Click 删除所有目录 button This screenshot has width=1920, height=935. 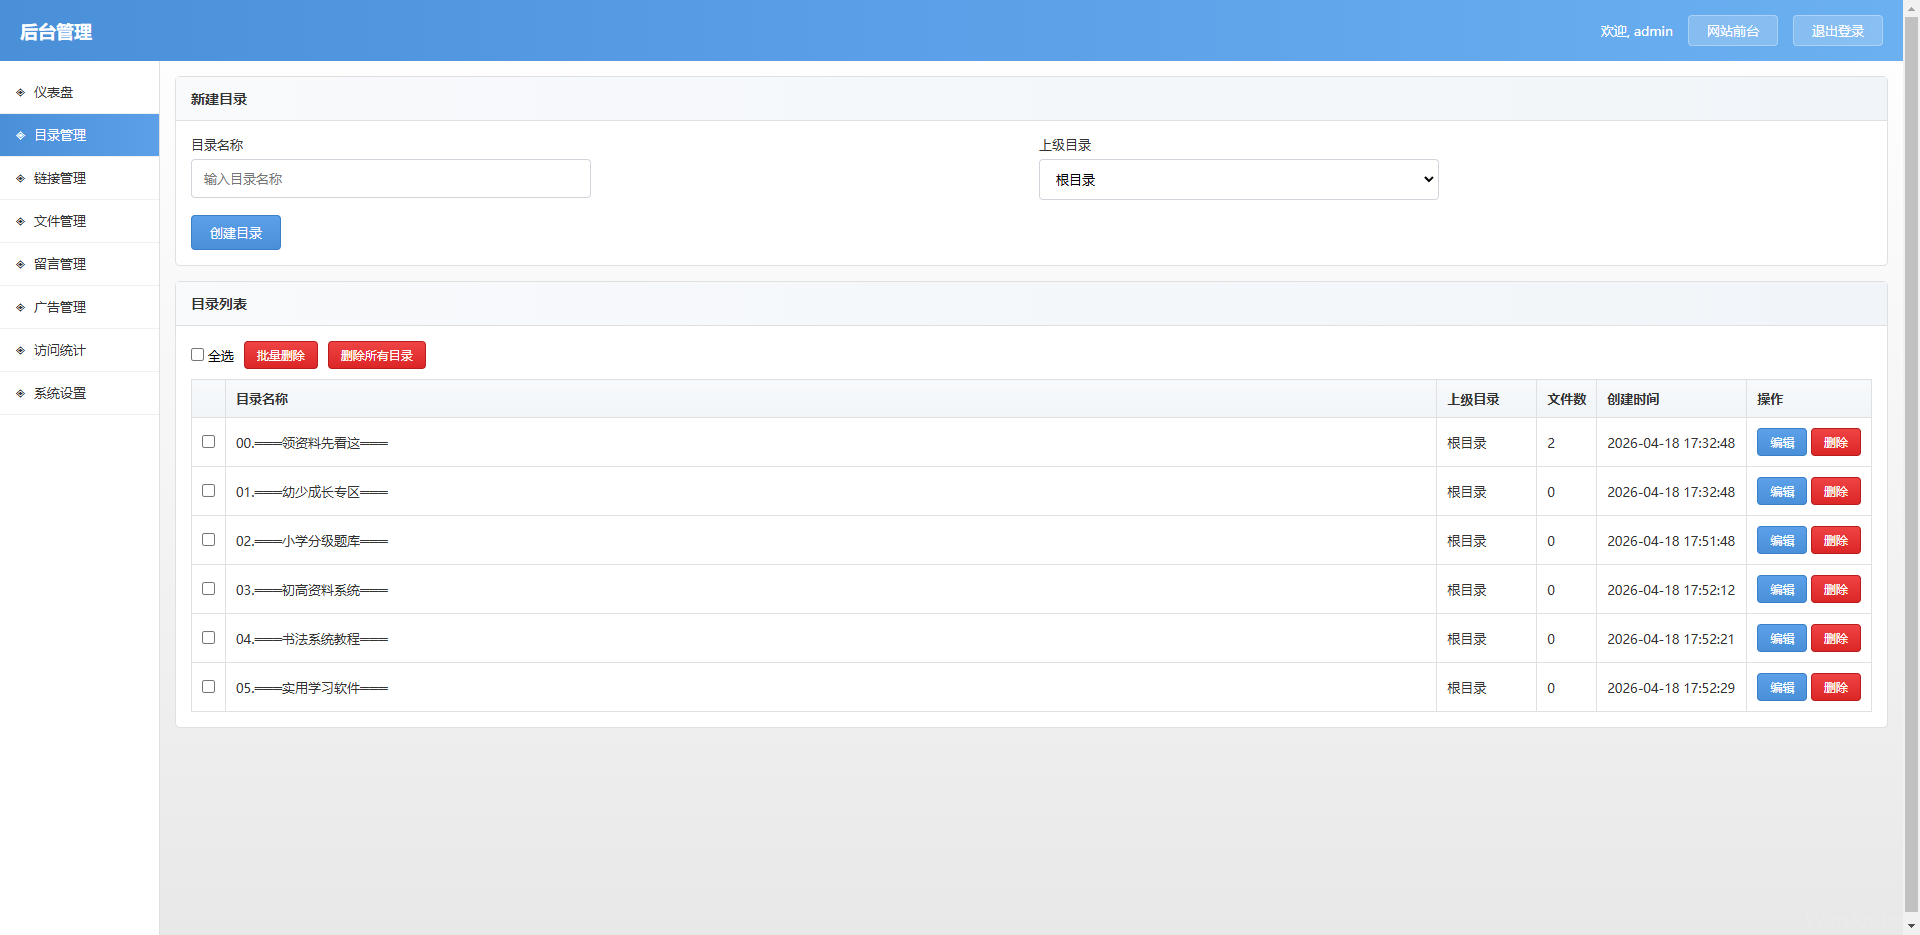click(x=376, y=356)
